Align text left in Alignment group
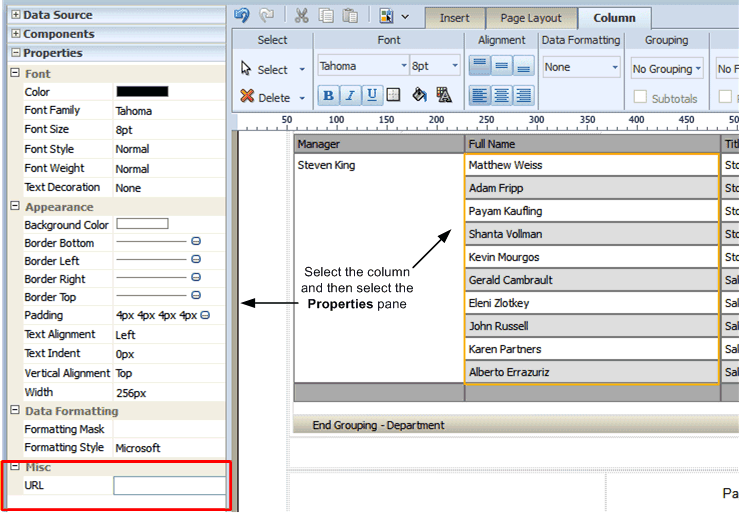This screenshot has height=513, width=740. pyautogui.click(x=479, y=95)
